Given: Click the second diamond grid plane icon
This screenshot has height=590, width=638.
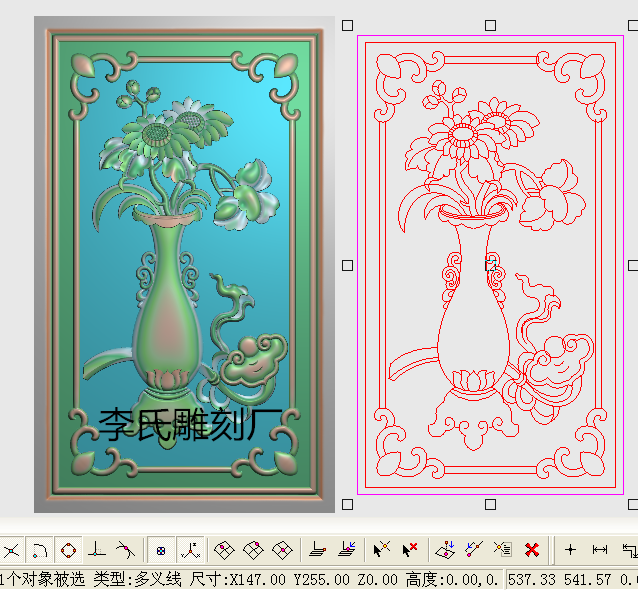Looking at the screenshot, I should [x=253, y=550].
